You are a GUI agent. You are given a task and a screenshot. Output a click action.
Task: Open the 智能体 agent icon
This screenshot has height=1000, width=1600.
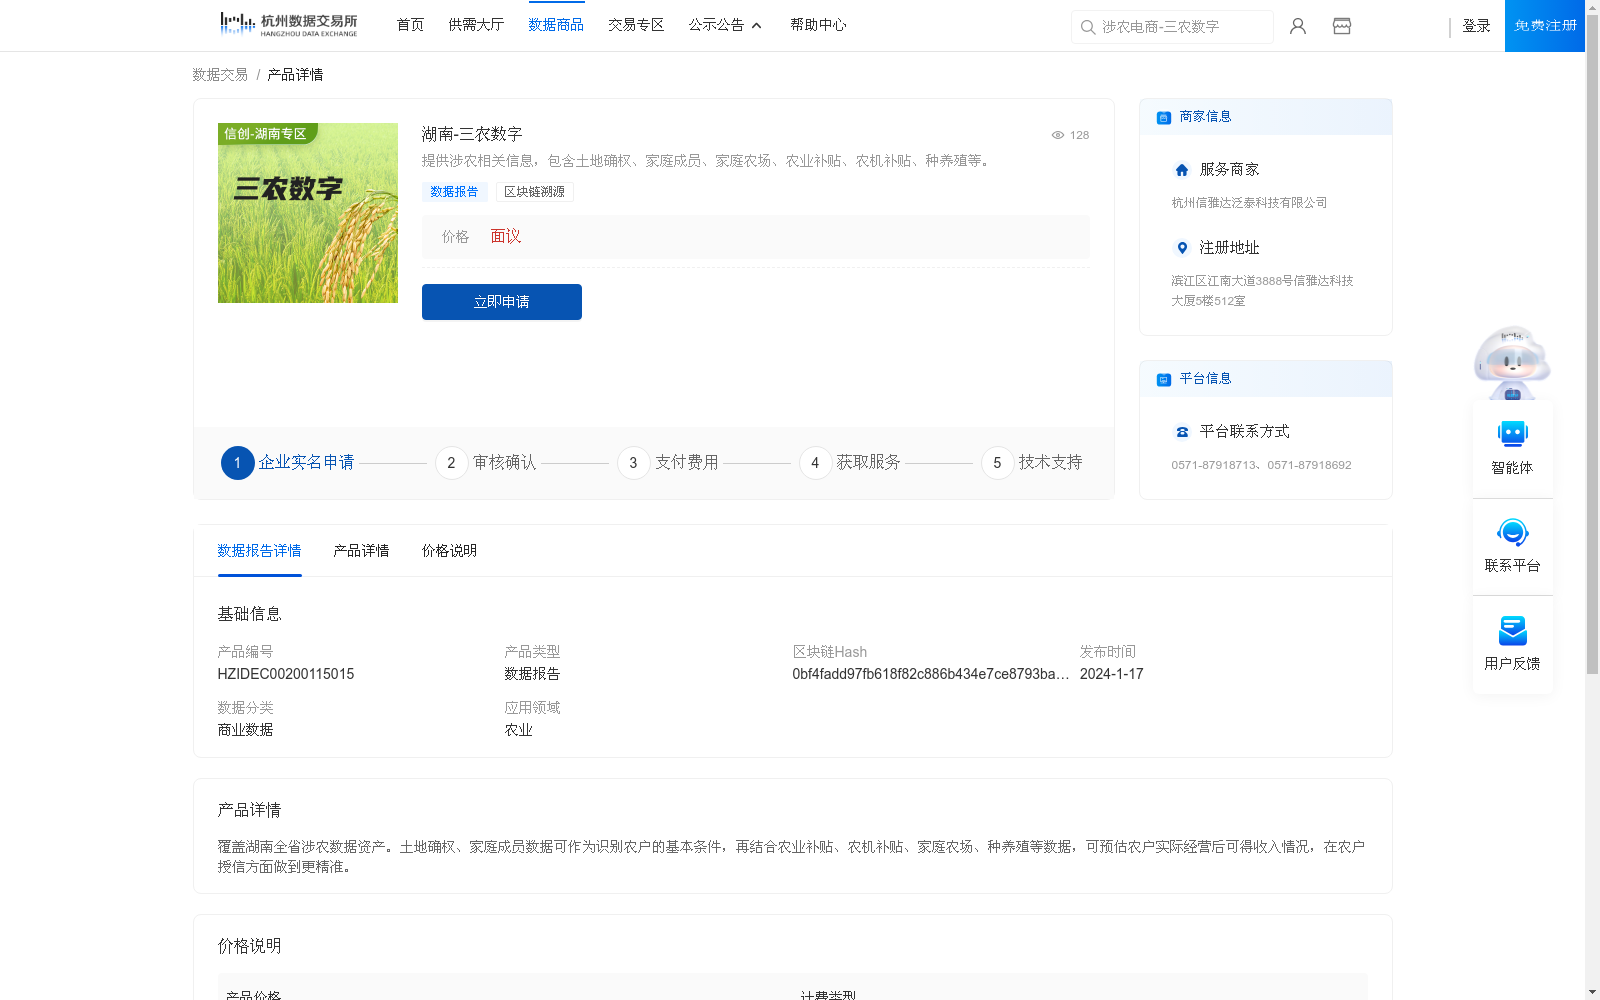pos(1512,434)
